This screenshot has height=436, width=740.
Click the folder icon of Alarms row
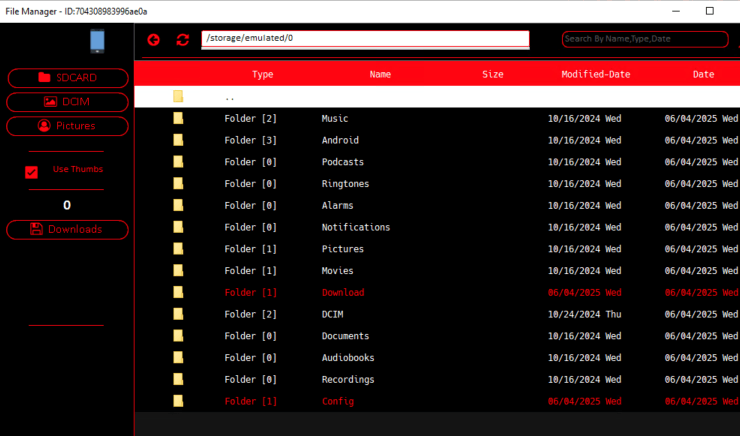pos(178,205)
